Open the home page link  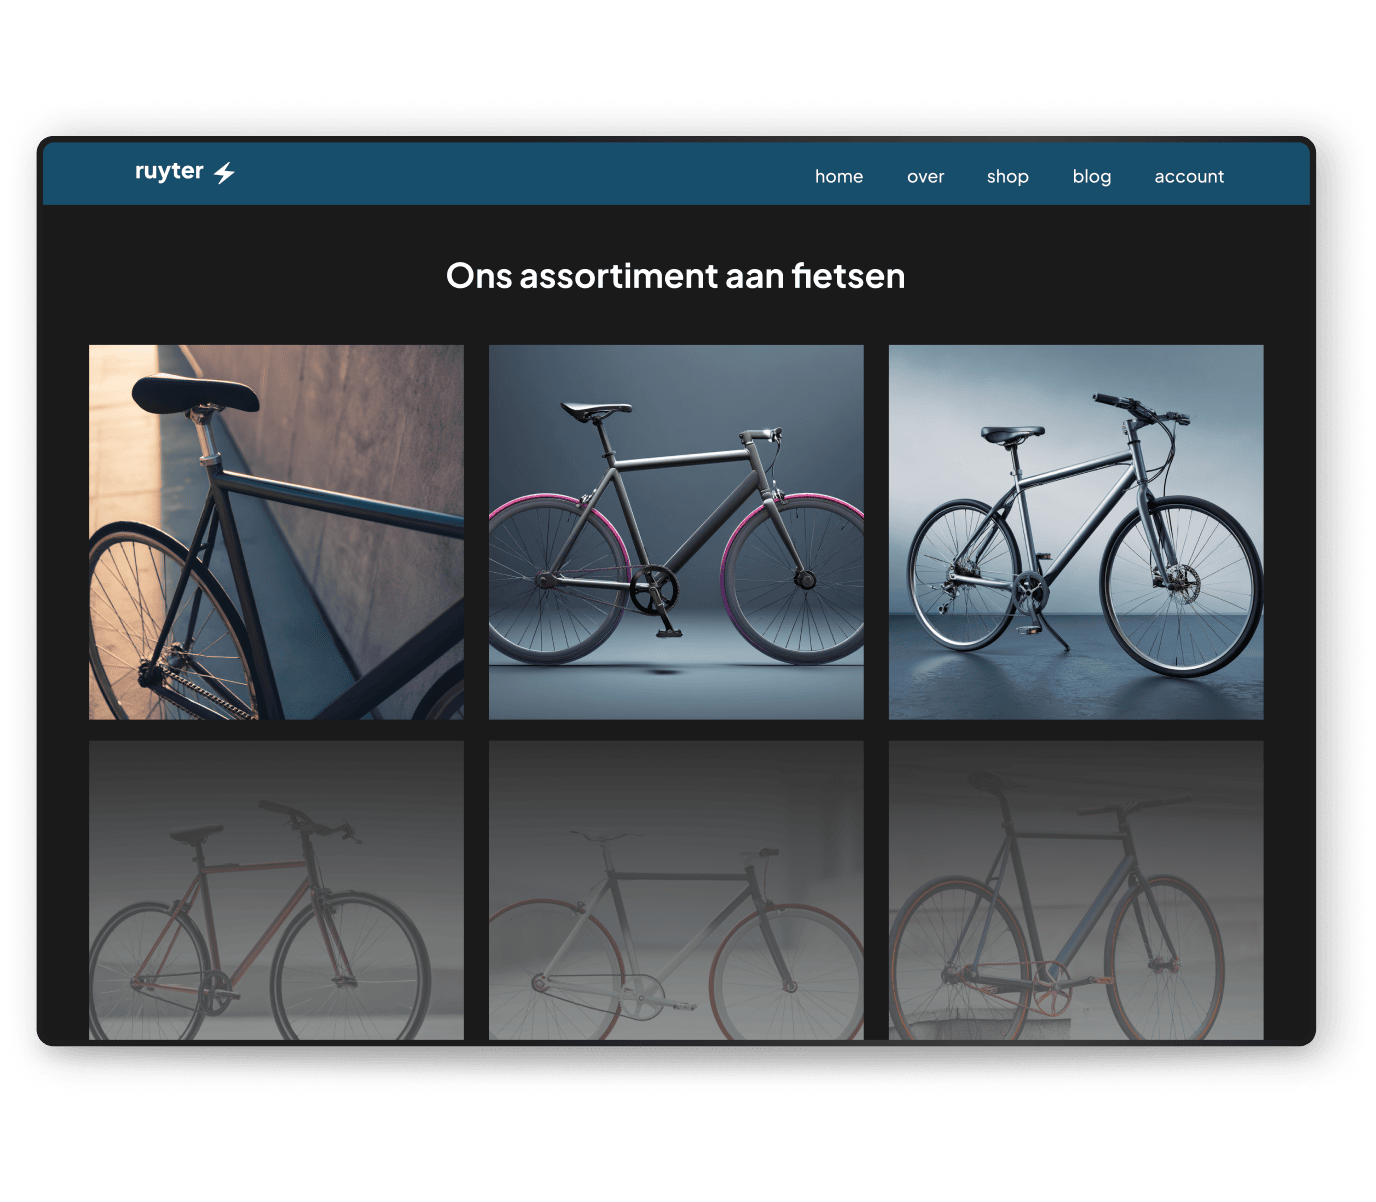coord(838,177)
